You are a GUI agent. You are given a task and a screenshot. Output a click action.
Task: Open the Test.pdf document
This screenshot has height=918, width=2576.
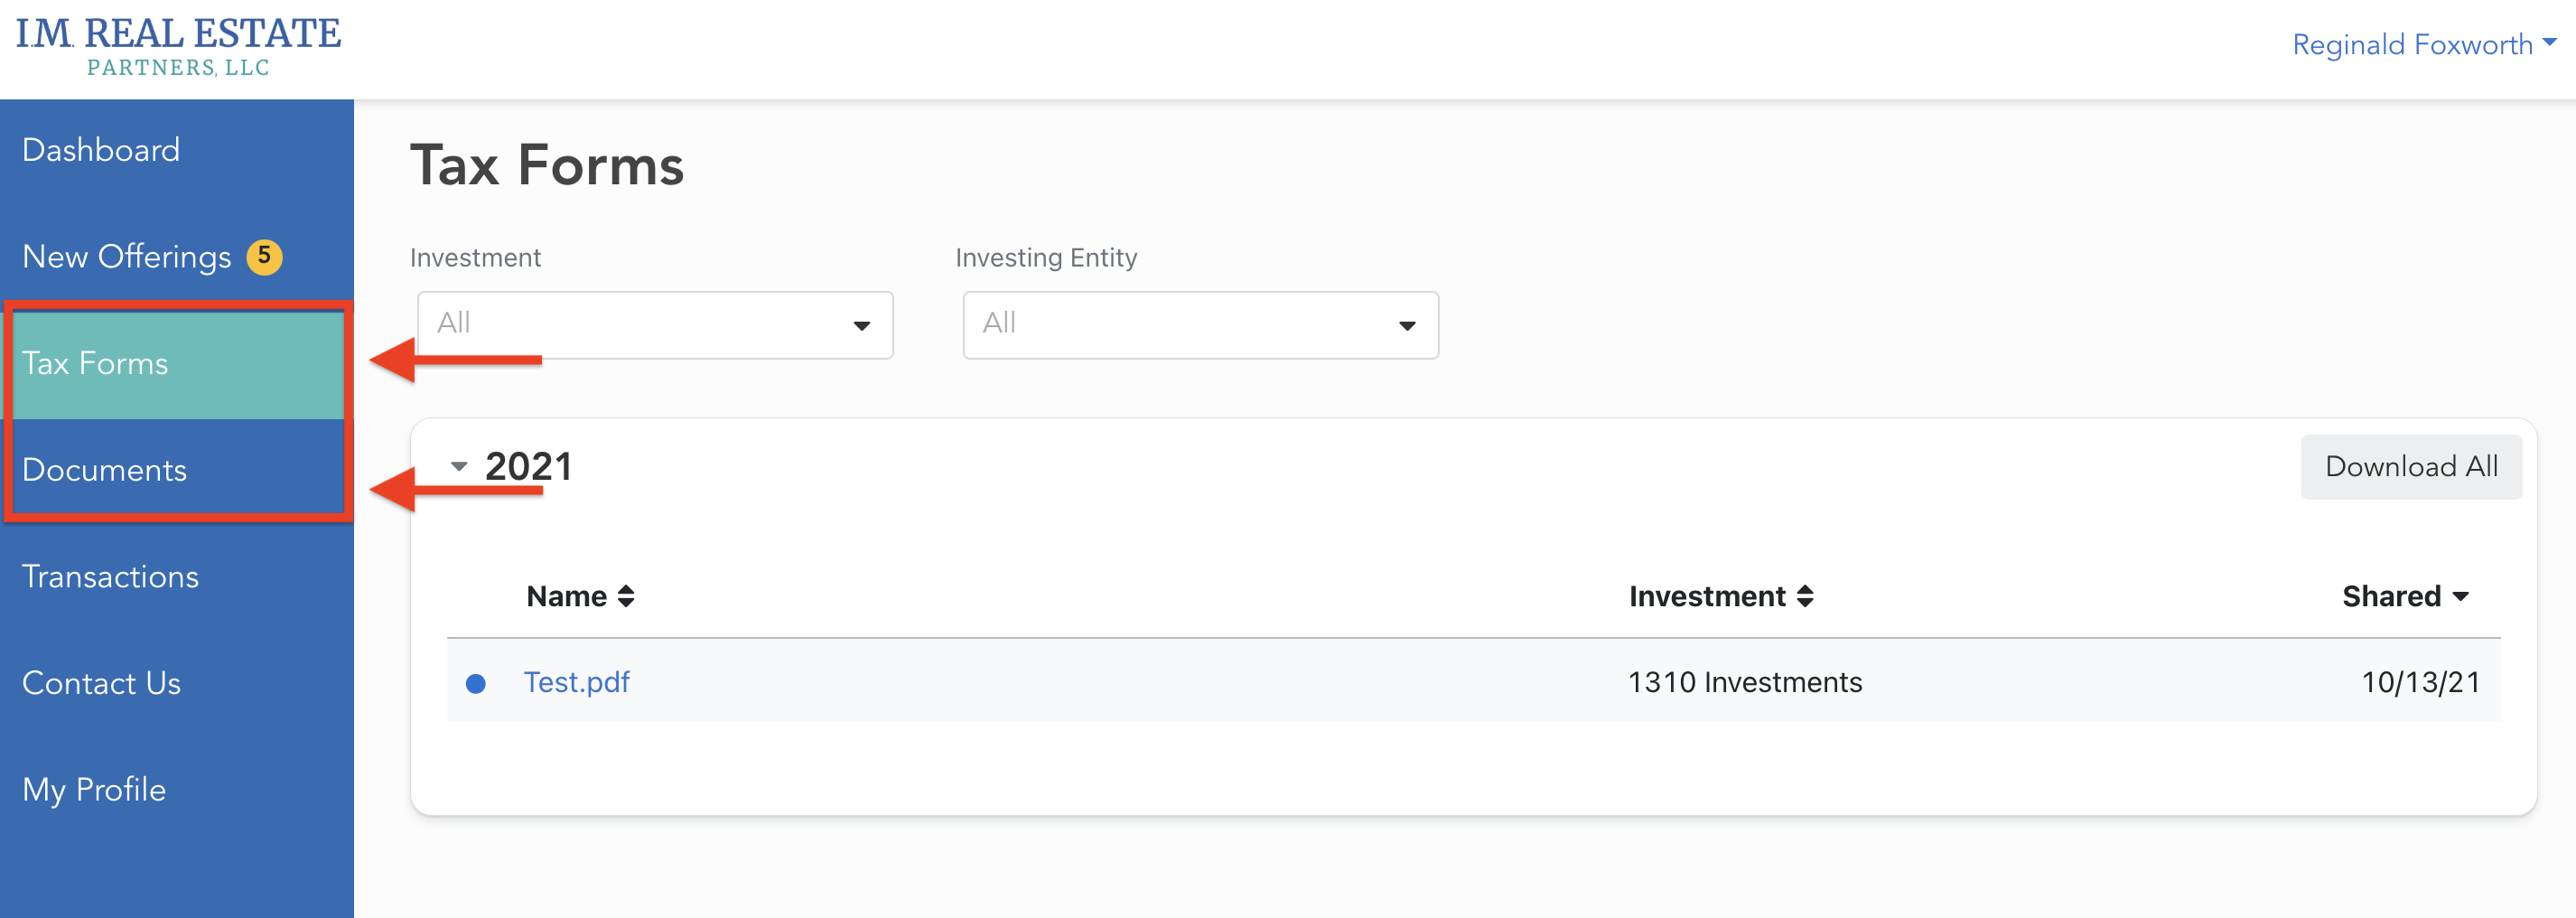coord(577,682)
